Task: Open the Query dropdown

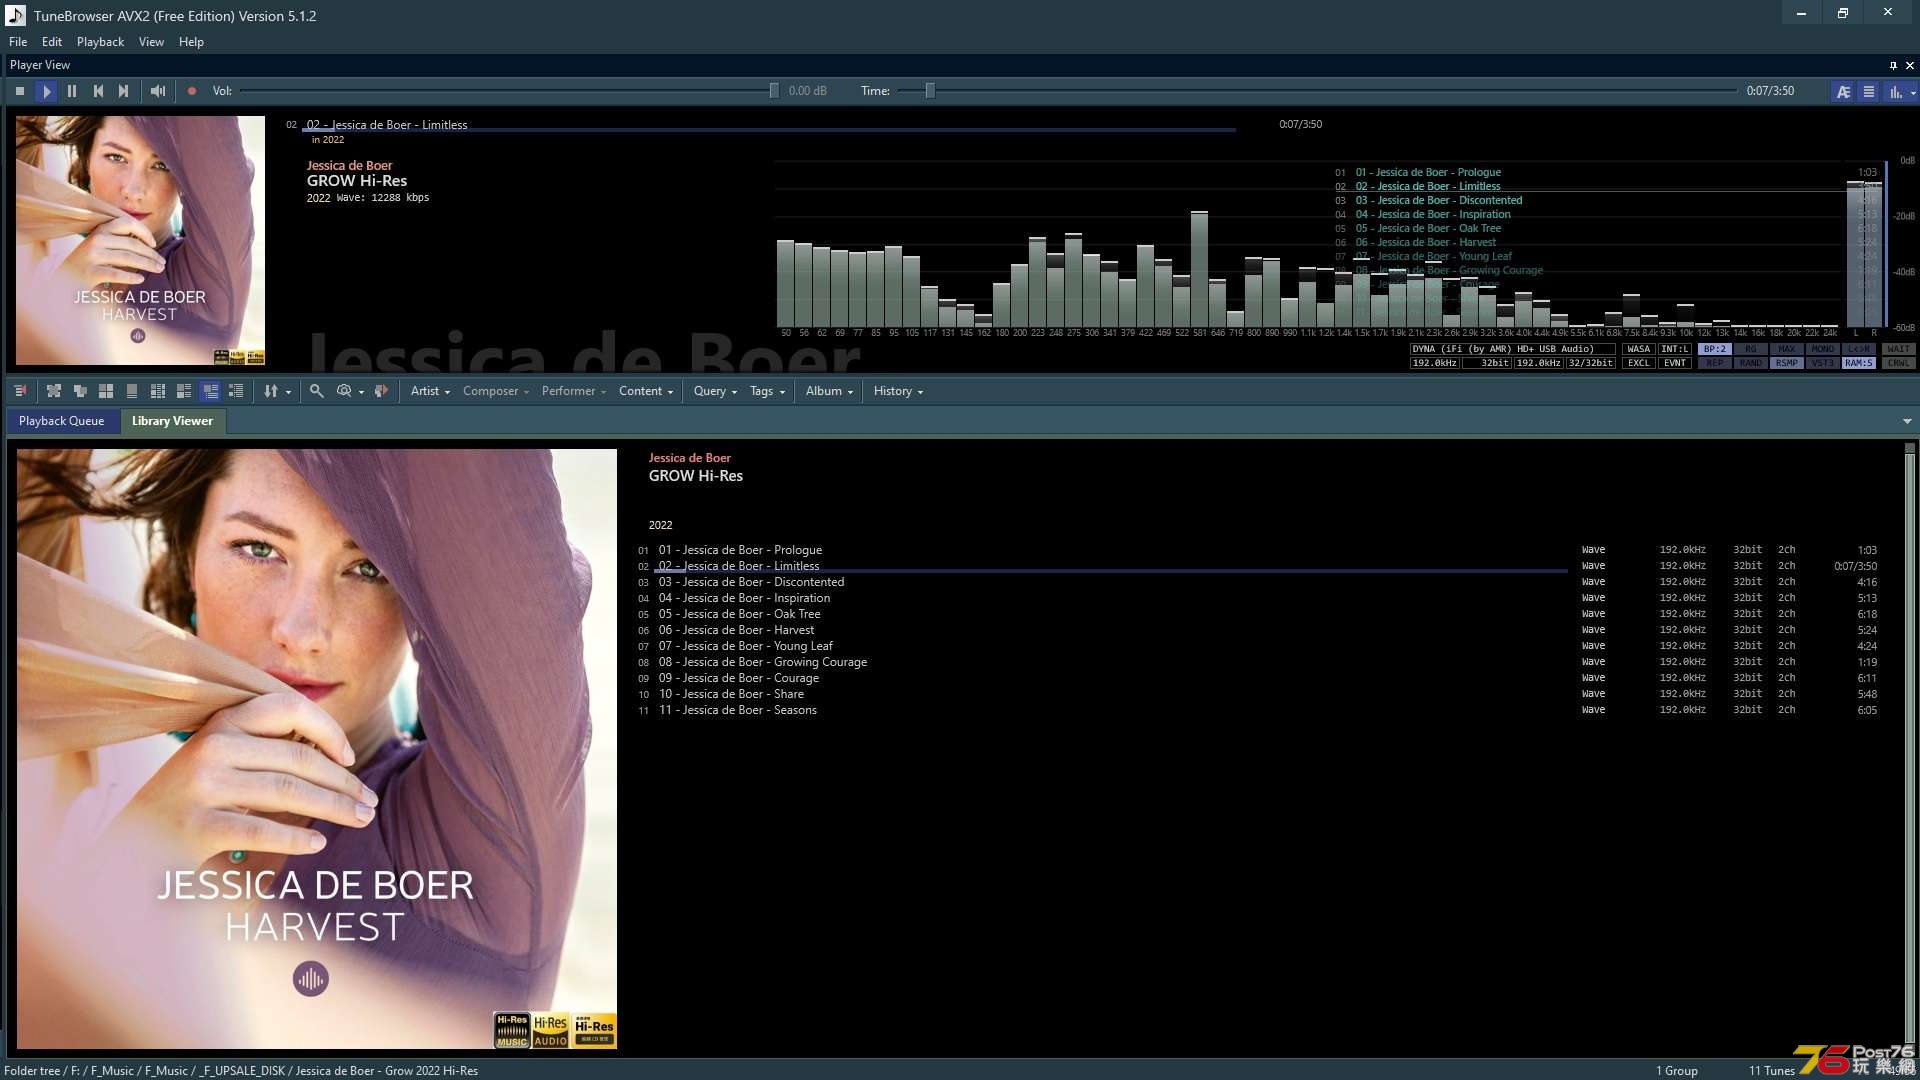Action: [x=715, y=391]
